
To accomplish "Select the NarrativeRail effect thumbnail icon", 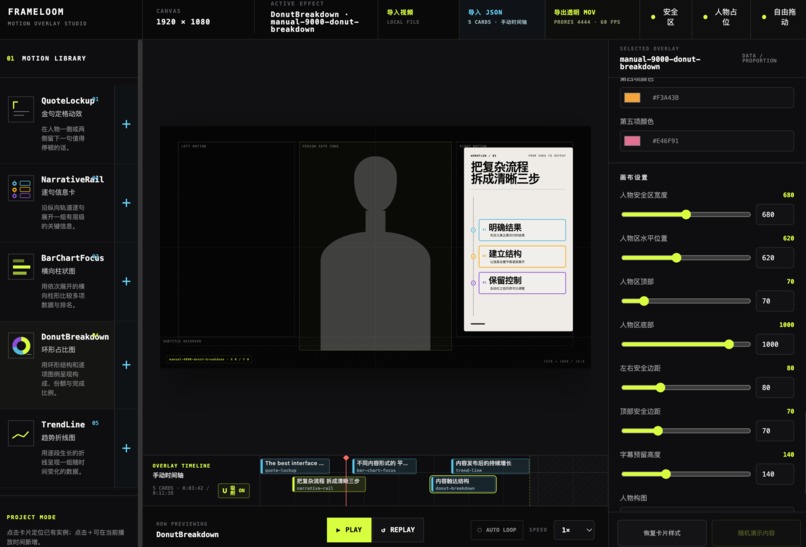I will click(21, 188).
